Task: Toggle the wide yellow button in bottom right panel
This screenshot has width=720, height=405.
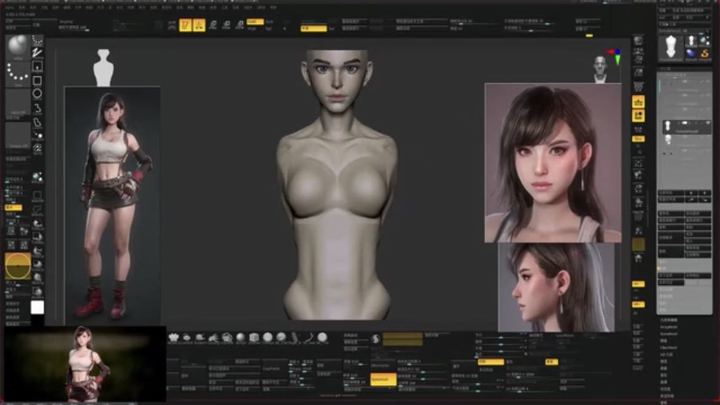Action: pyautogui.click(x=490, y=362)
